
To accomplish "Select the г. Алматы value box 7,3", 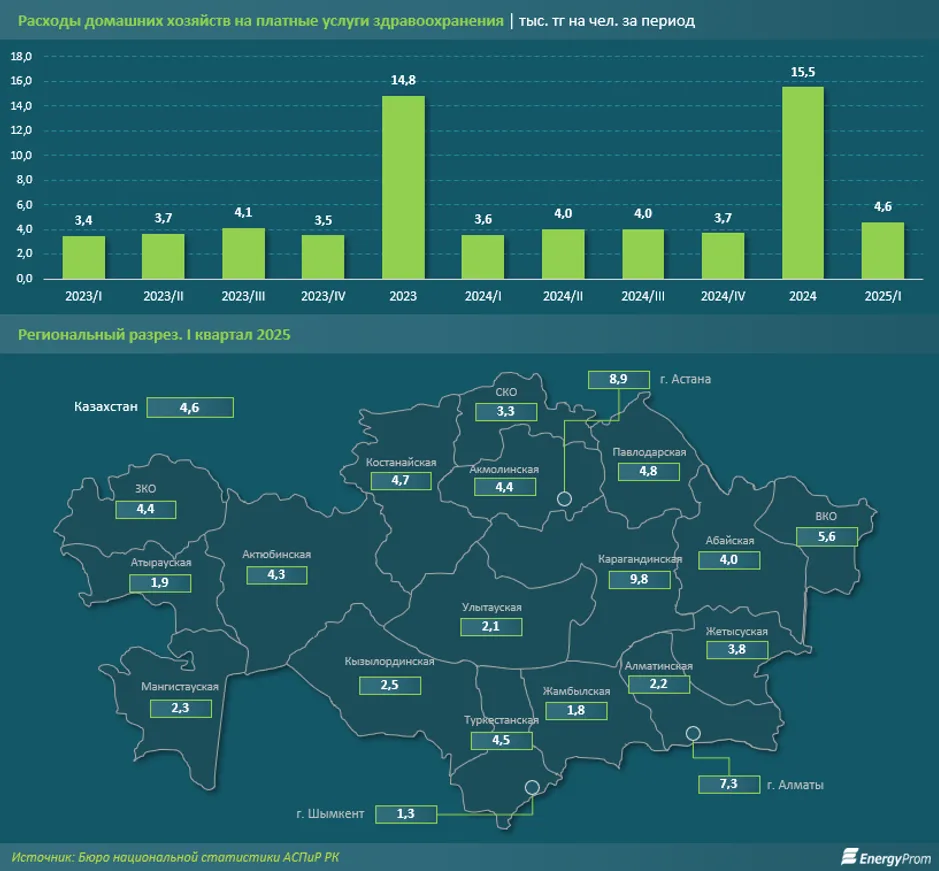I will coord(728,785).
